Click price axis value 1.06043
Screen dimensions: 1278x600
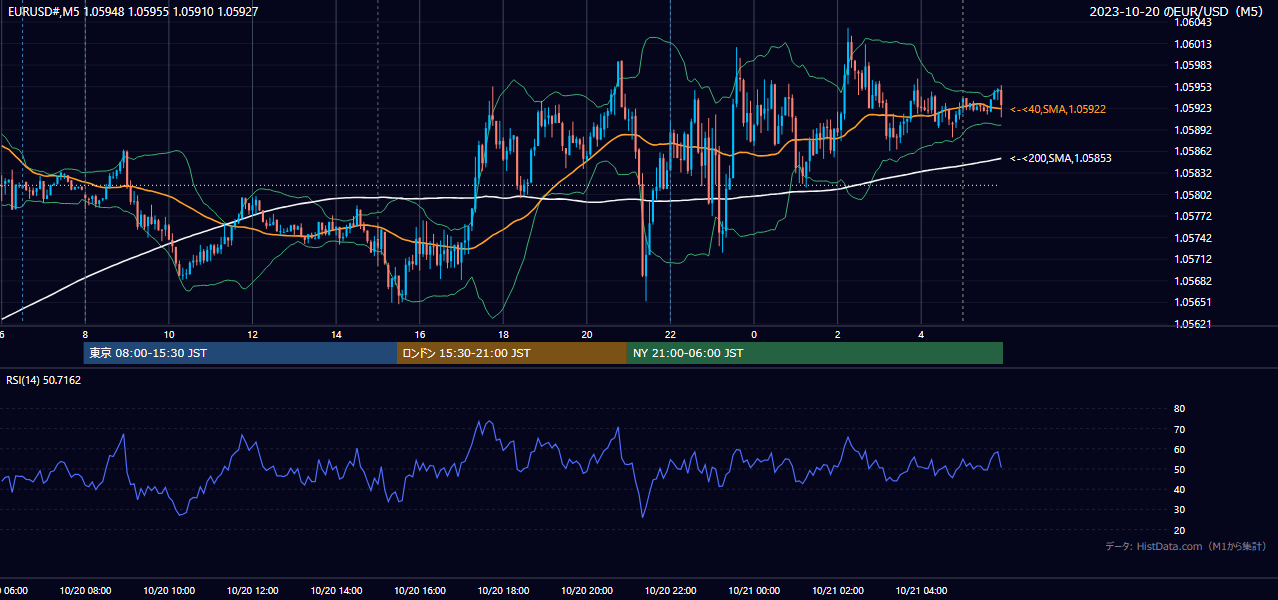click(x=1192, y=22)
